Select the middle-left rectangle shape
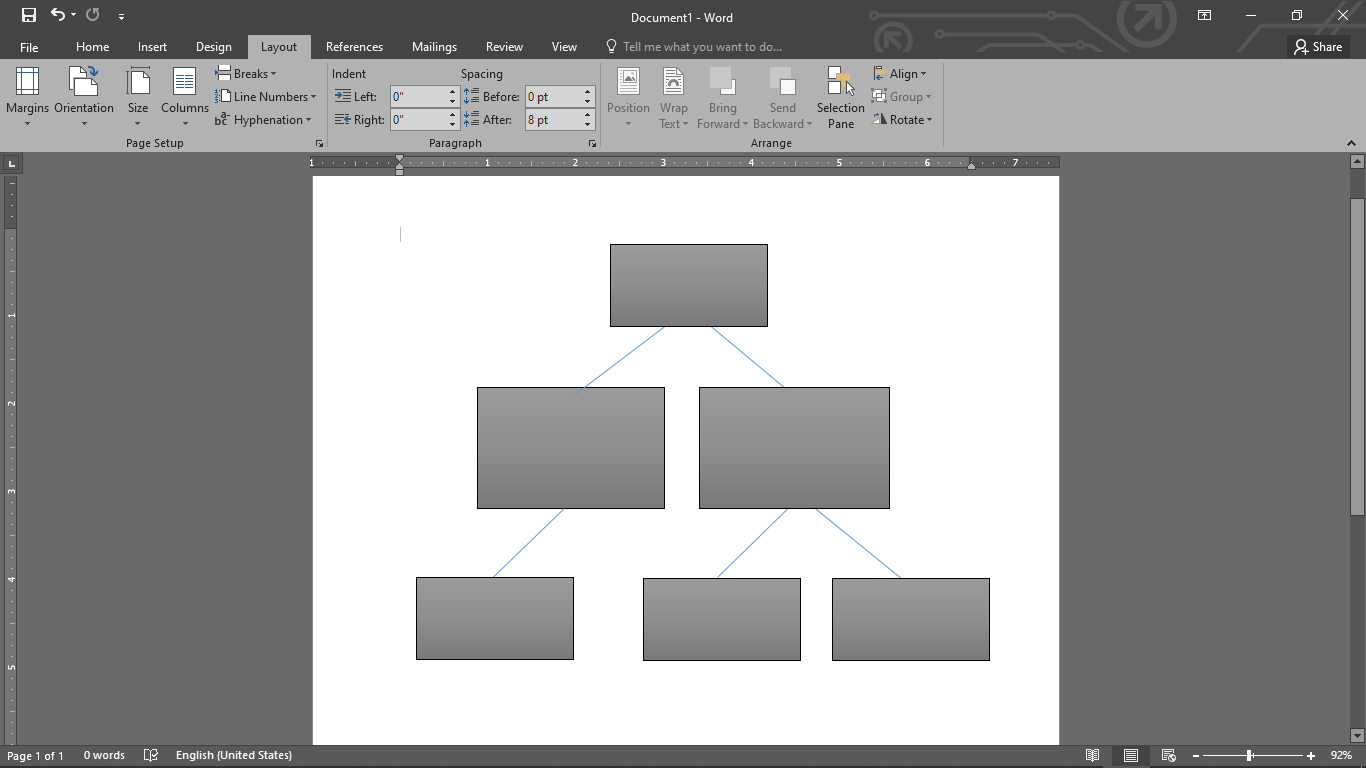This screenshot has width=1366, height=768. (571, 448)
